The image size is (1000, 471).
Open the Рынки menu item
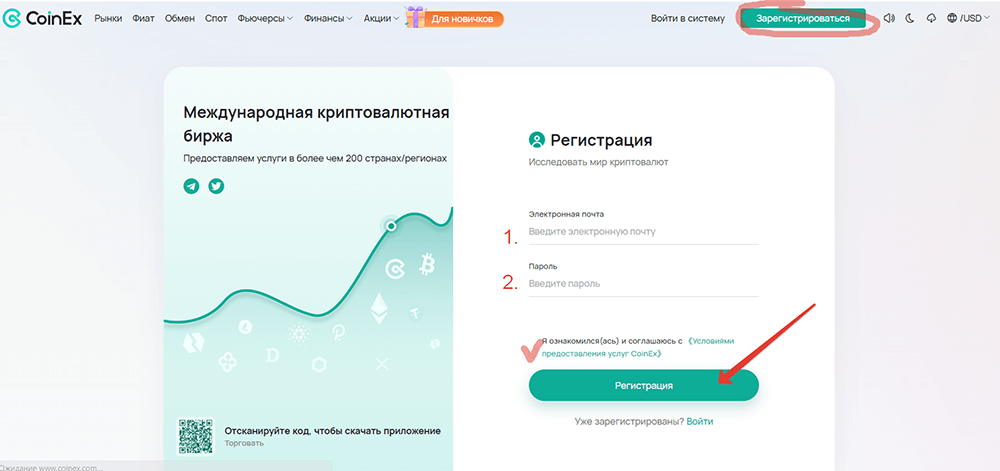point(108,18)
